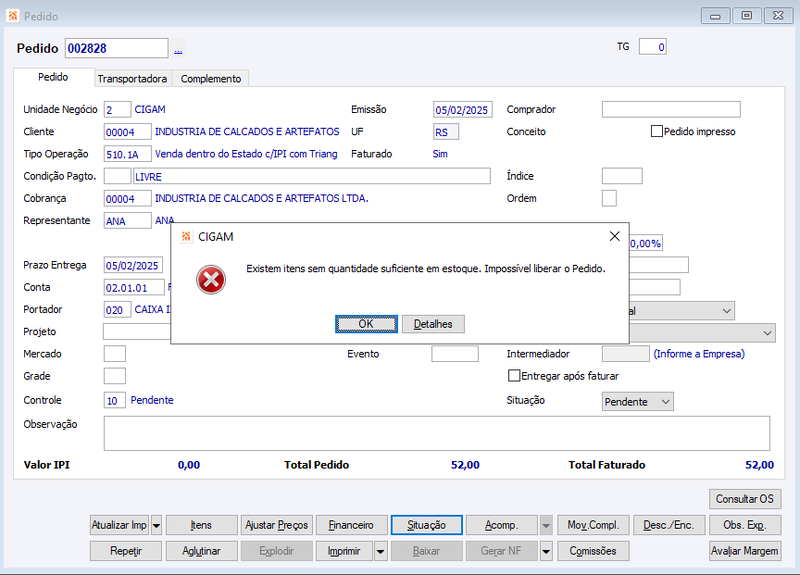Screen dimensions: 800x575
Task: Expand the Gerar NF dropdown arrow
Action: click(x=546, y=551)
